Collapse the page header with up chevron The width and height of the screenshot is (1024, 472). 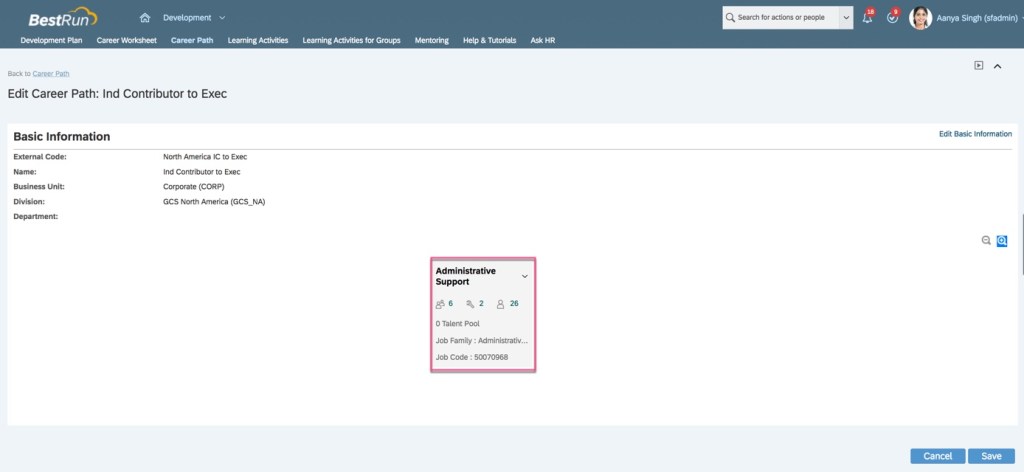[997, 66]
